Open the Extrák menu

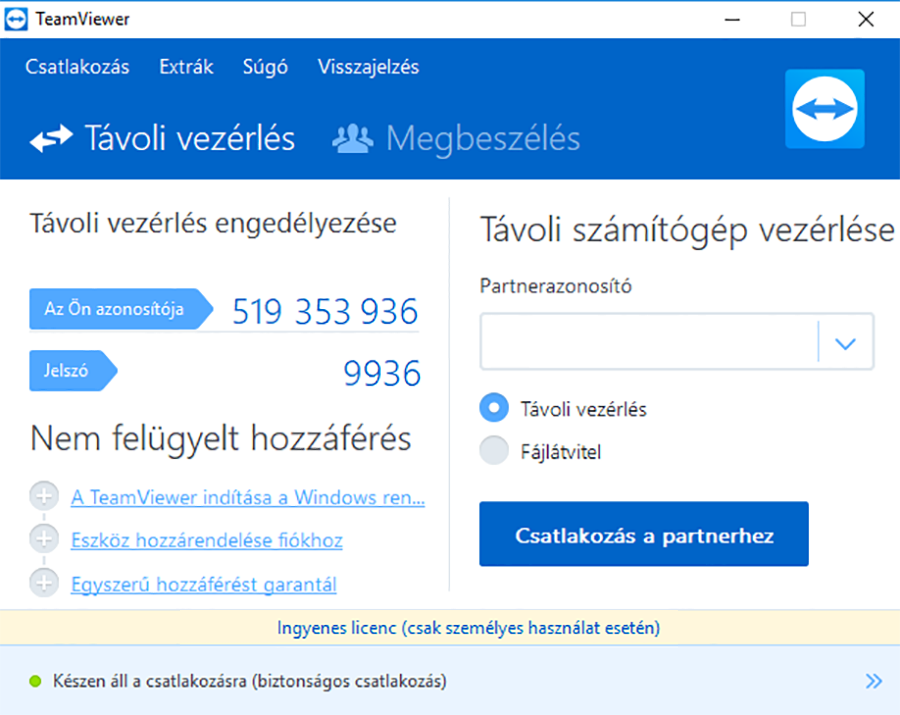(187, 67)
